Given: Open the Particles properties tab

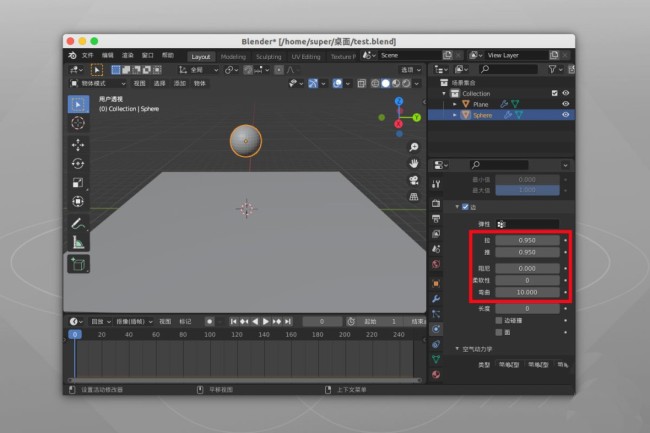Looking at the screenshot, I should click(436, 314).
